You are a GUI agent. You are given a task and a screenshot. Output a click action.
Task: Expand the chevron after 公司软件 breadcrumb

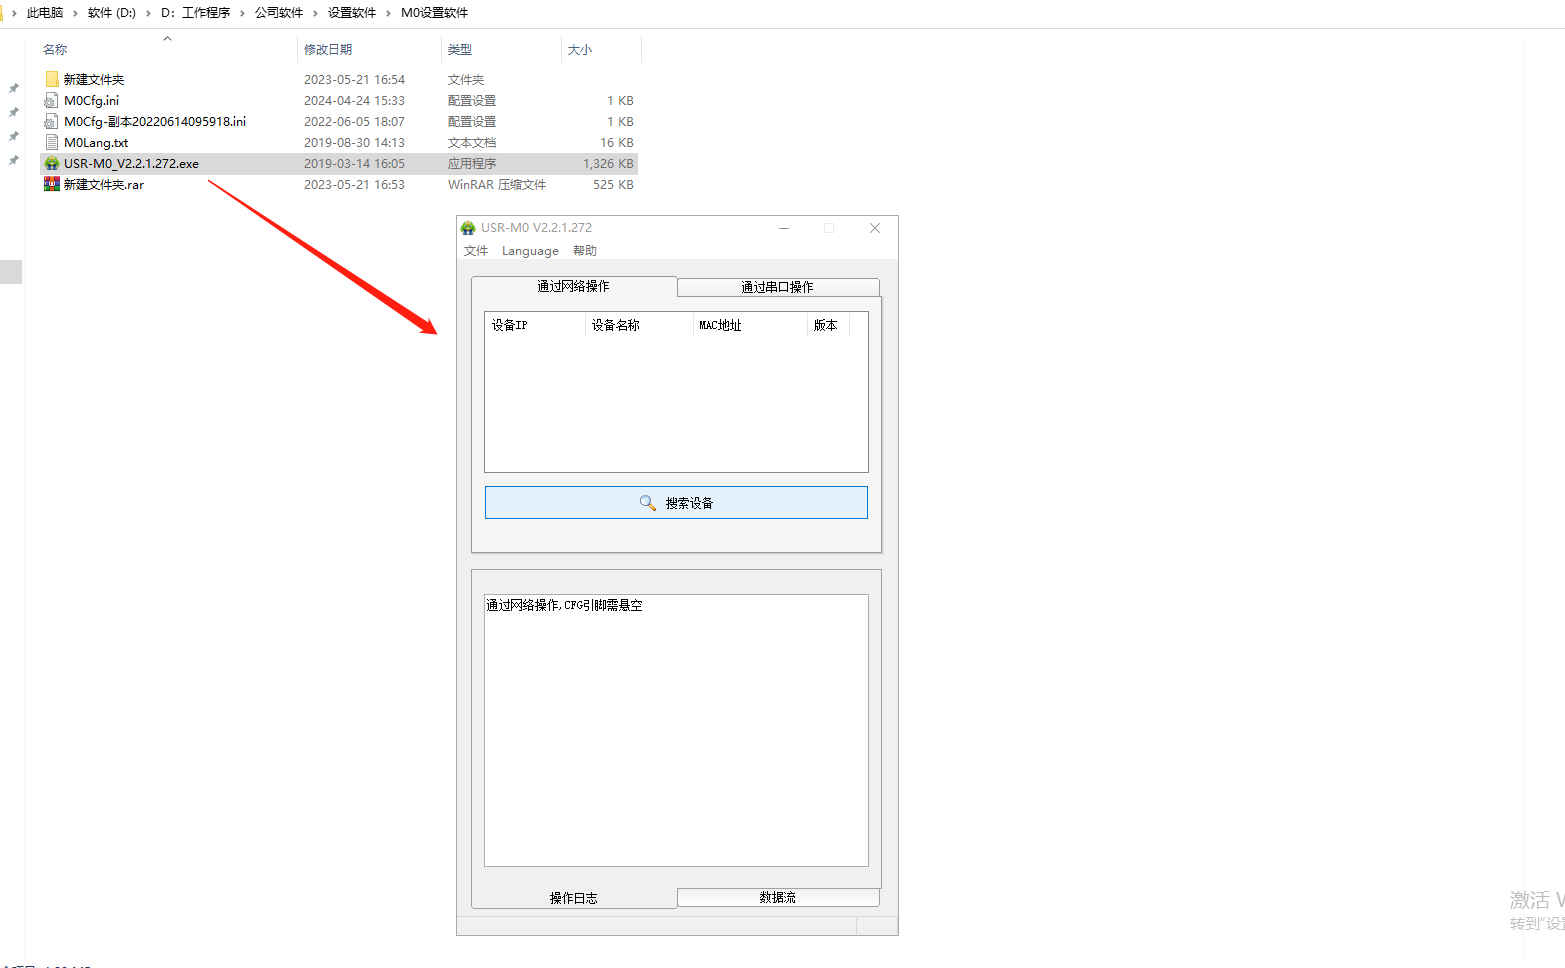(x=315, y=13)
